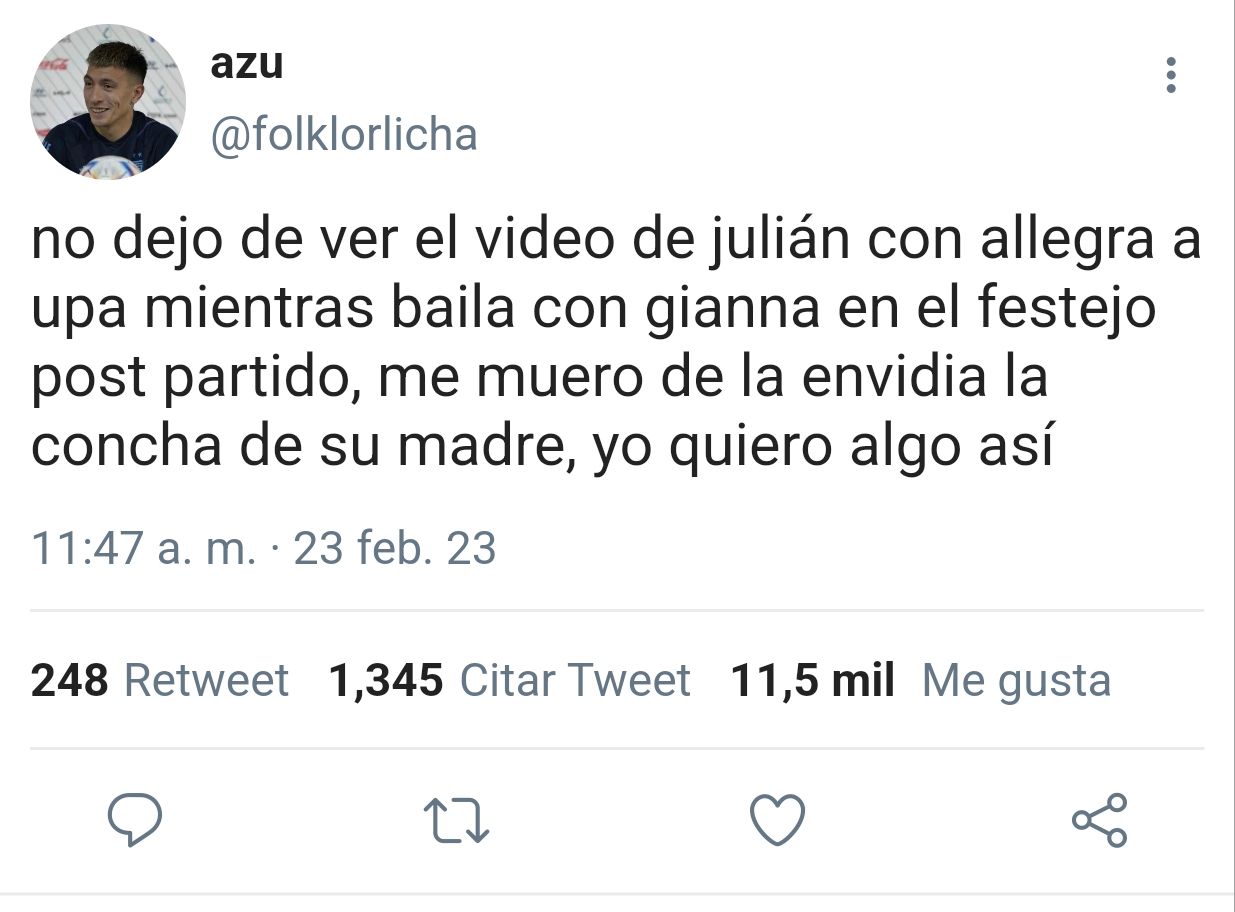Viewport: 1235px width, 912px height.
Task: Open azu's profile picture
Action: coord(108,102)
